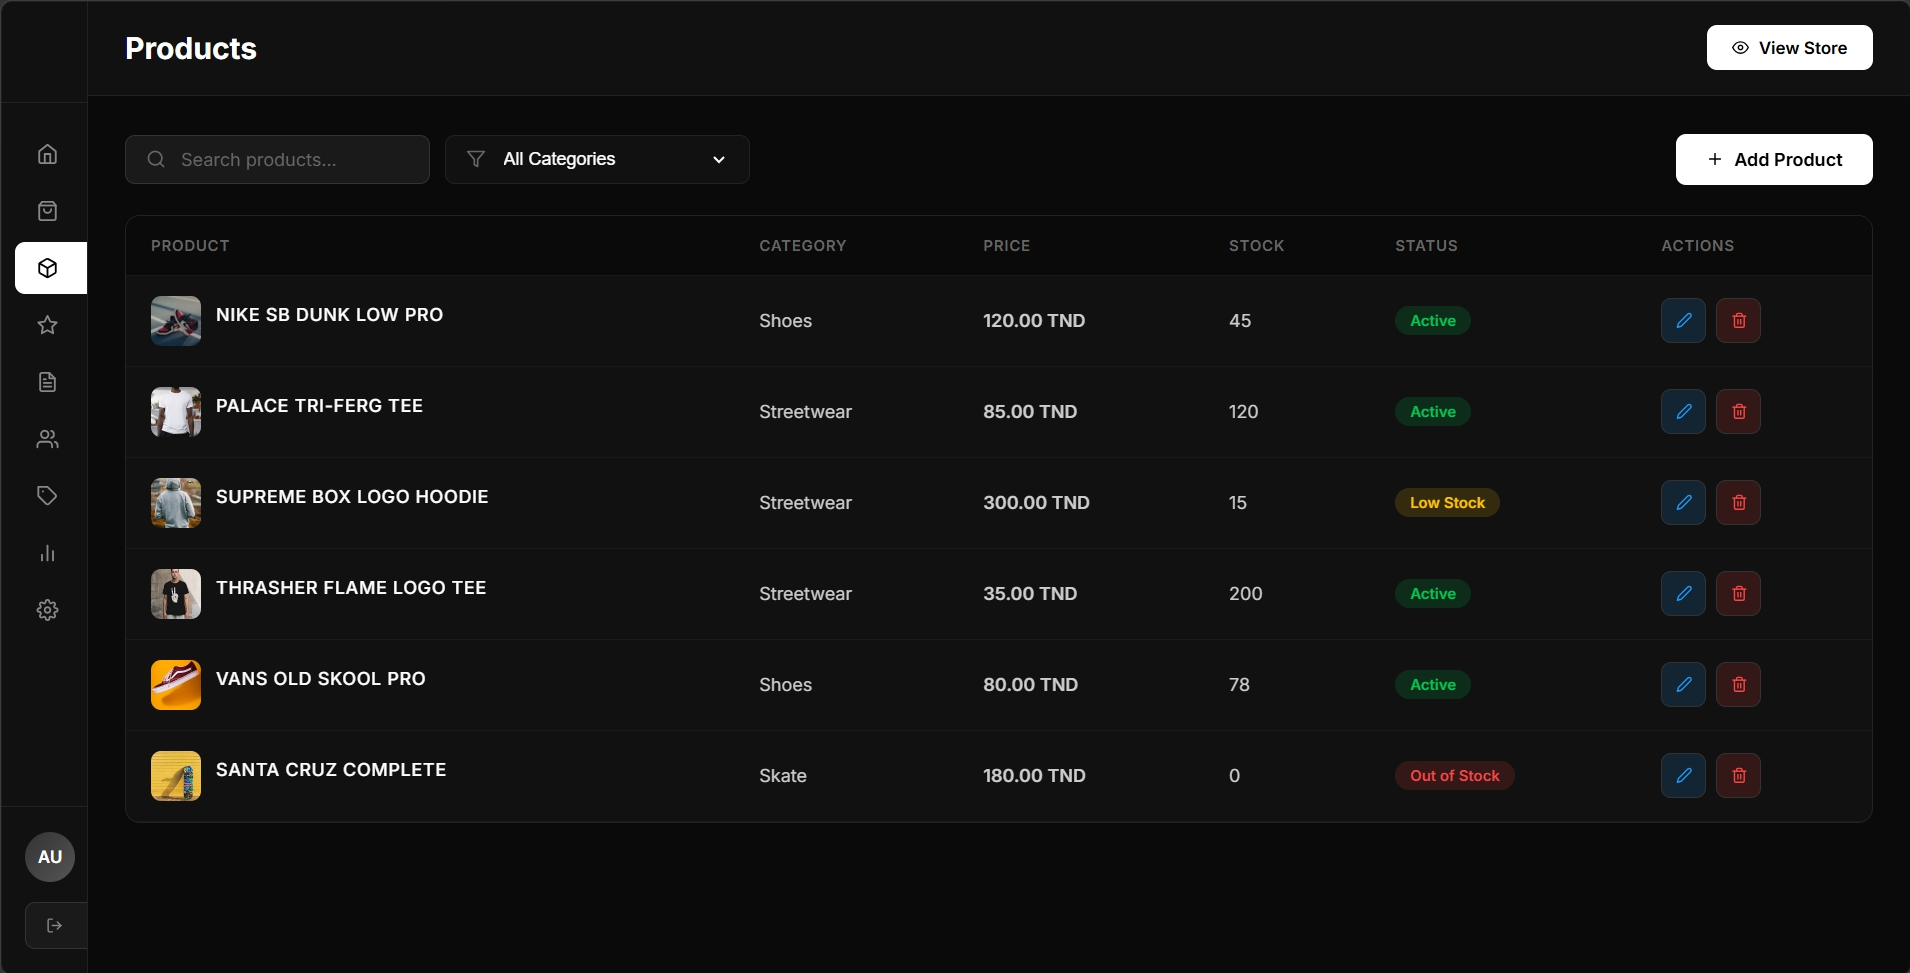Edit the Vans Old Skool Pro product
Image resolution: width=1910 pixels, height=973 pixels.
[1683, 685]
